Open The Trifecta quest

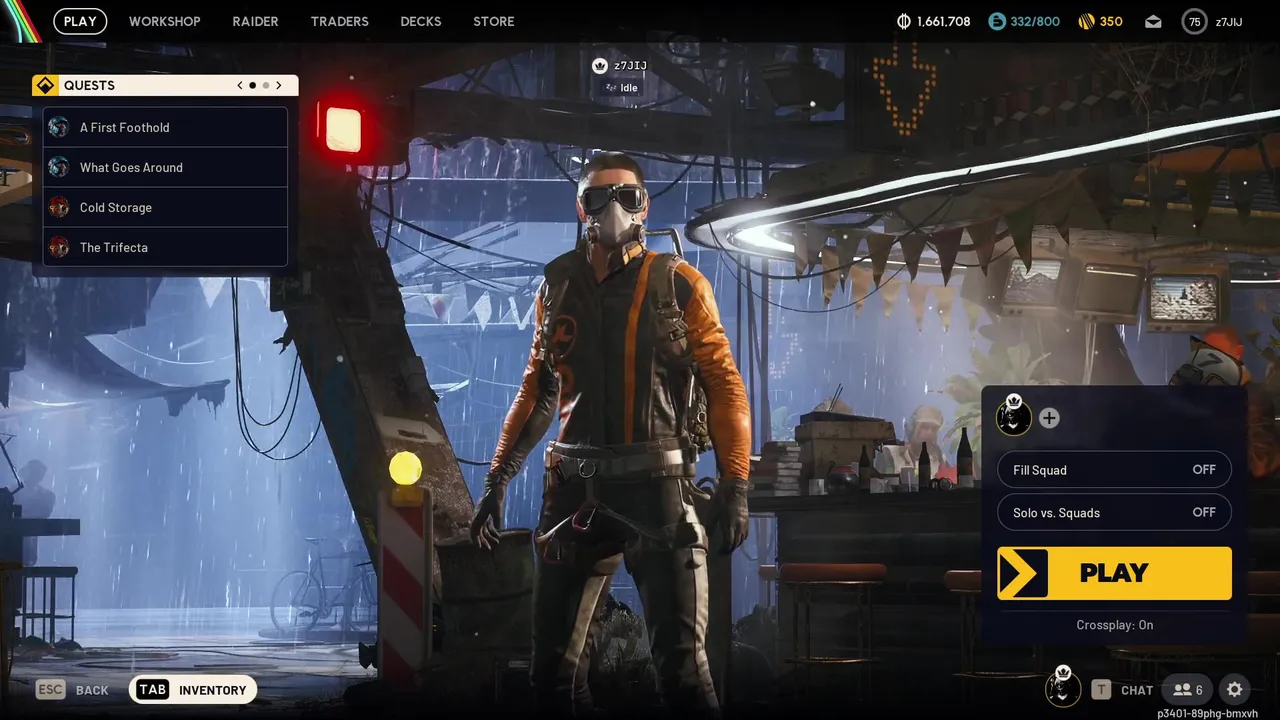165,247
